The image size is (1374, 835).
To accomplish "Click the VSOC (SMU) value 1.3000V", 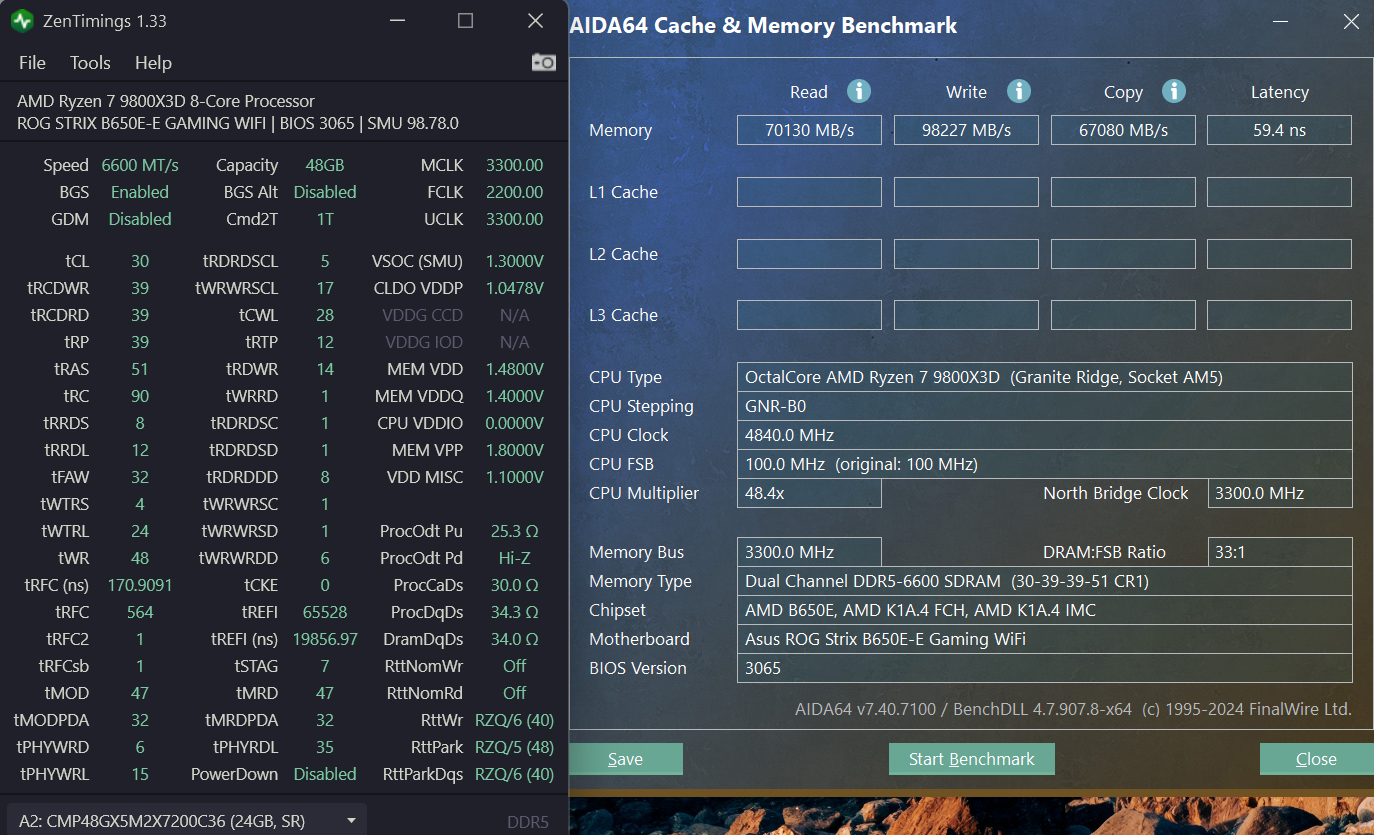I will (514, 261).
